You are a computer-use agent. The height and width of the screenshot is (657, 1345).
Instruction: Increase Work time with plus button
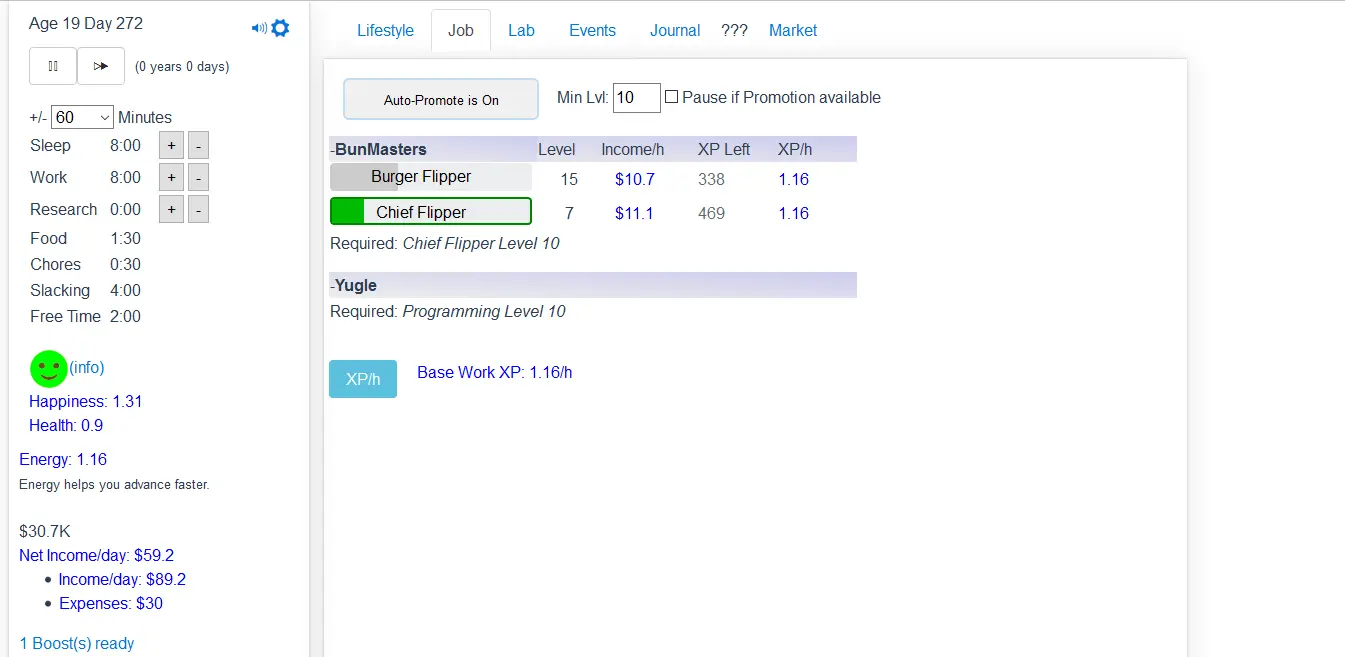pos(171,178)
